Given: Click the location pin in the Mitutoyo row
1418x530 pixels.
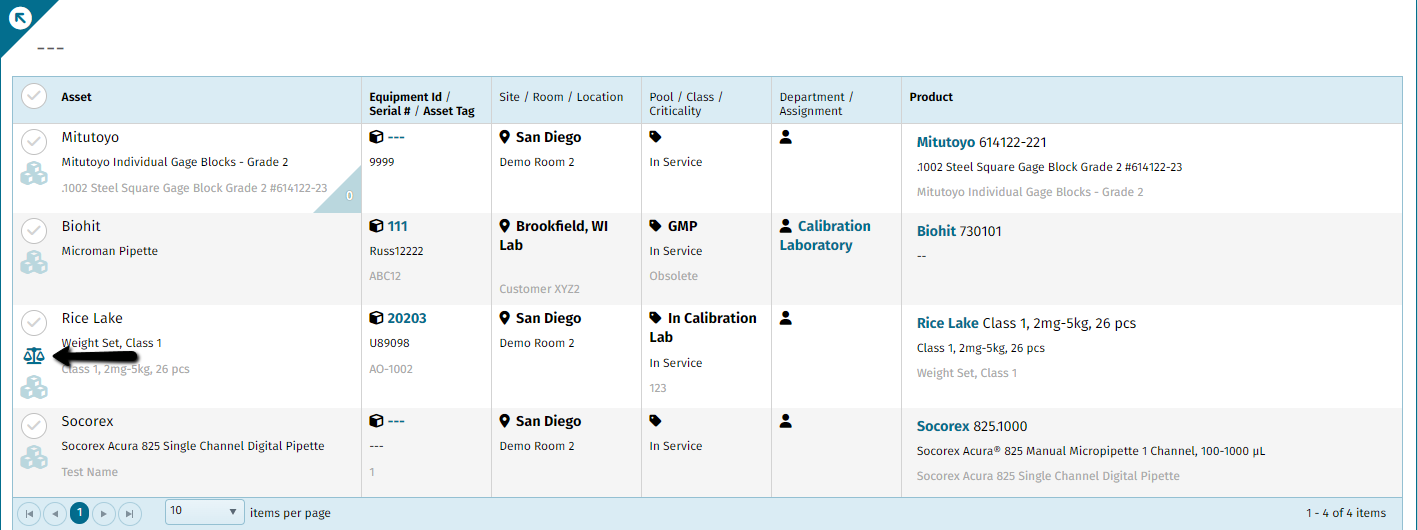Looking at the screenshot, I should pos(505,137).
